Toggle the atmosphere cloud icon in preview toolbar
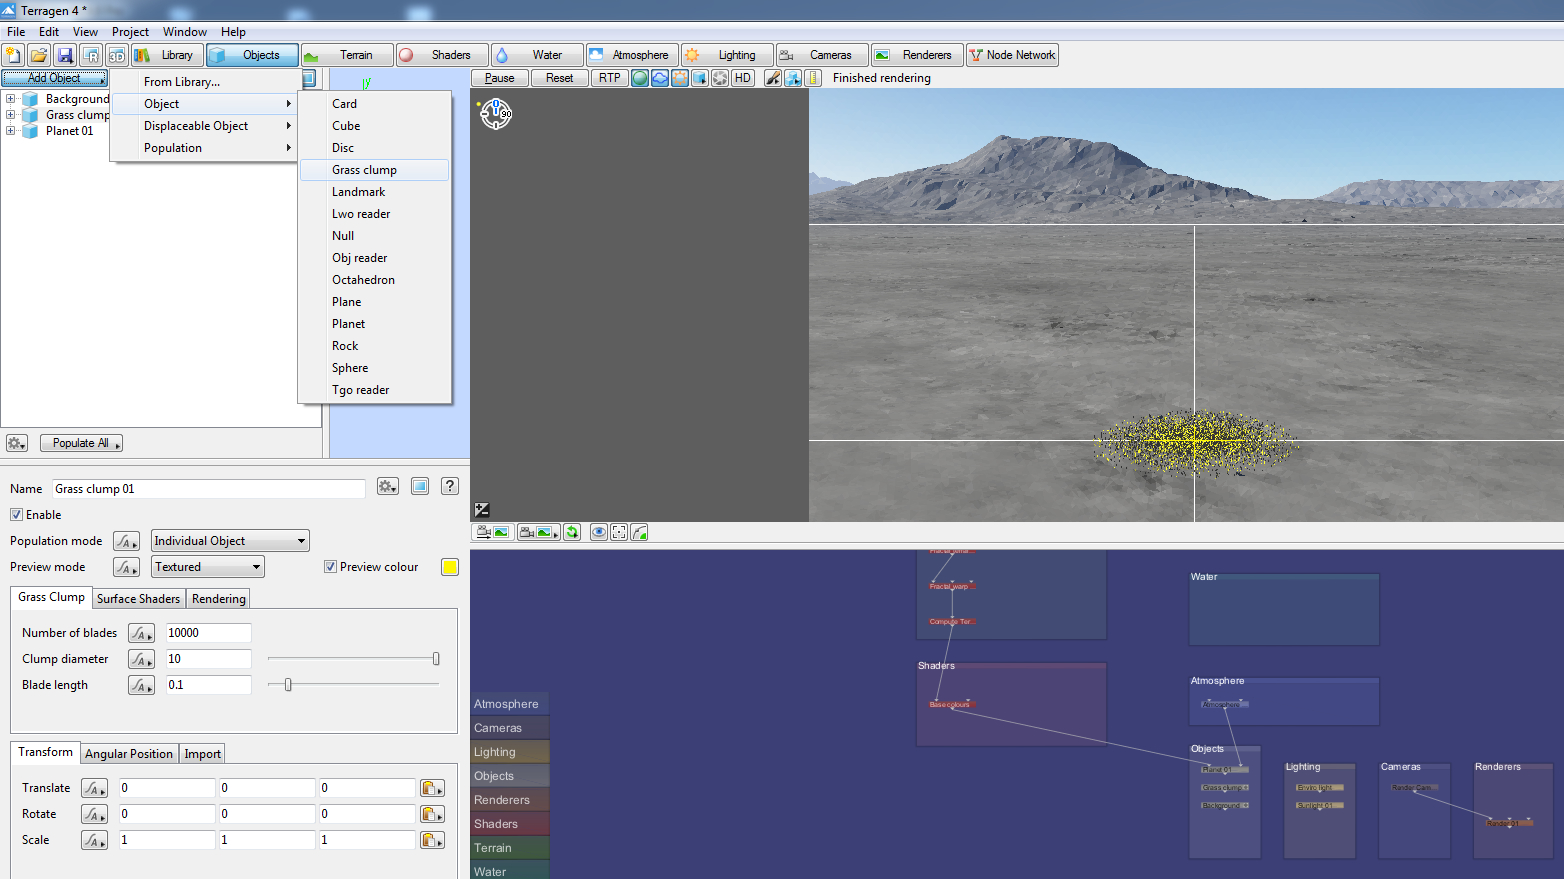The width and height of the screenshot is (1564, 879). click(x=660, y=78)
